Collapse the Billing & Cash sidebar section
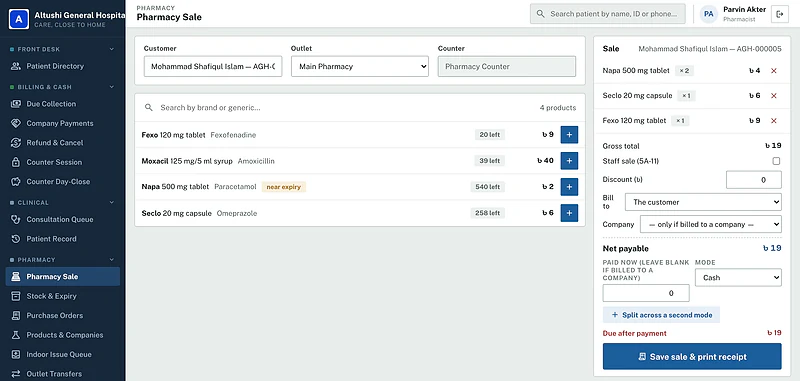The width and height of the screenshot is (800, 381). point(112,87)
